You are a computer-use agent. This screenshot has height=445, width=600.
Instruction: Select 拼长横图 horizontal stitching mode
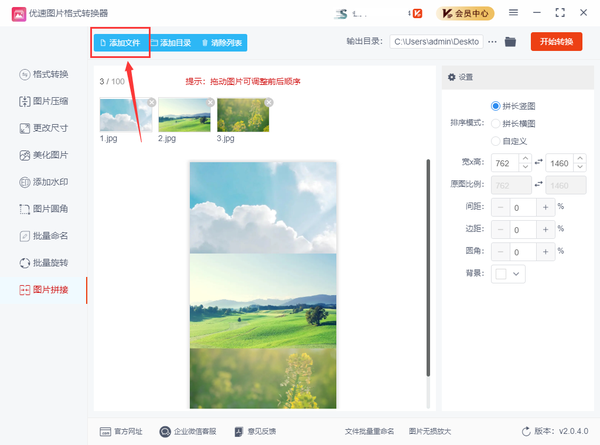pos(496,123)
